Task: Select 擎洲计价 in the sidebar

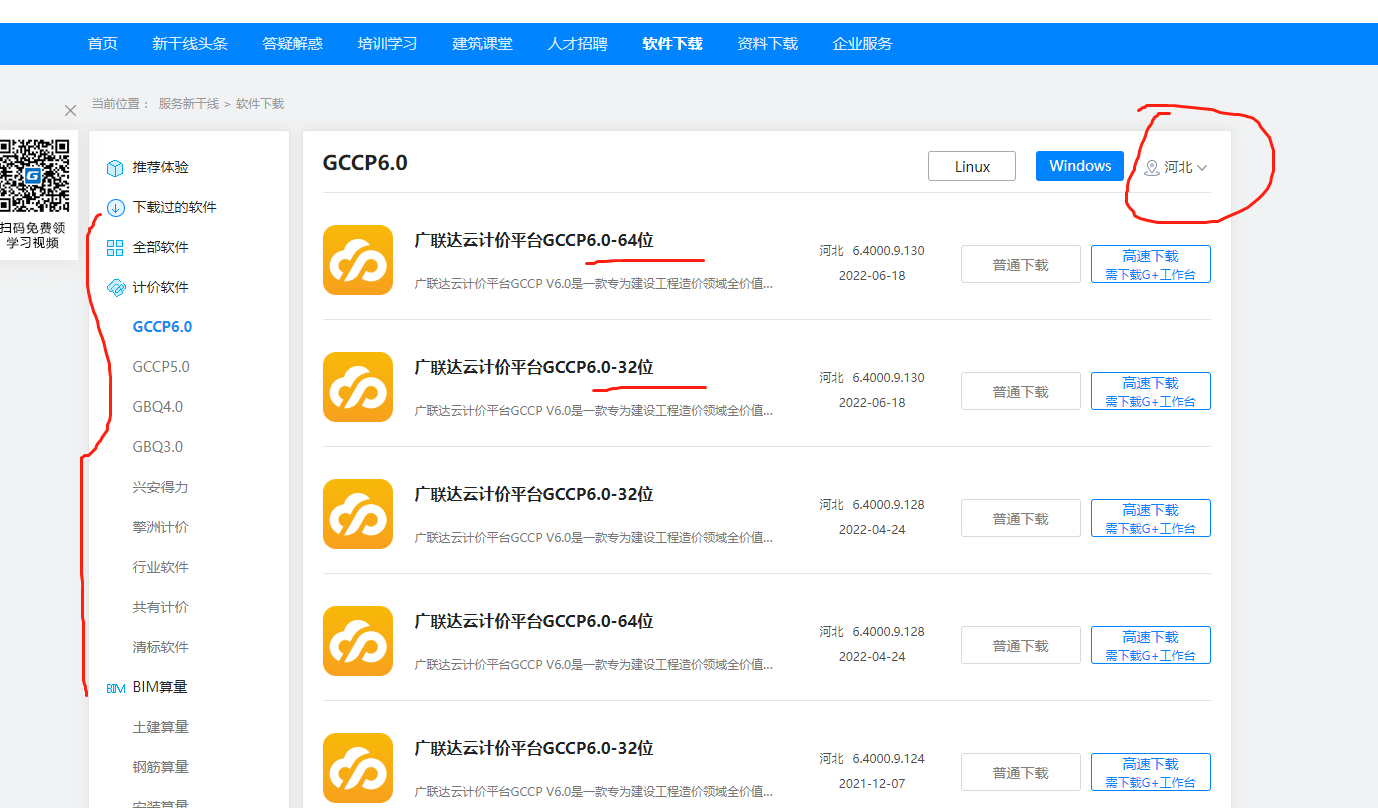Action: 160,527
